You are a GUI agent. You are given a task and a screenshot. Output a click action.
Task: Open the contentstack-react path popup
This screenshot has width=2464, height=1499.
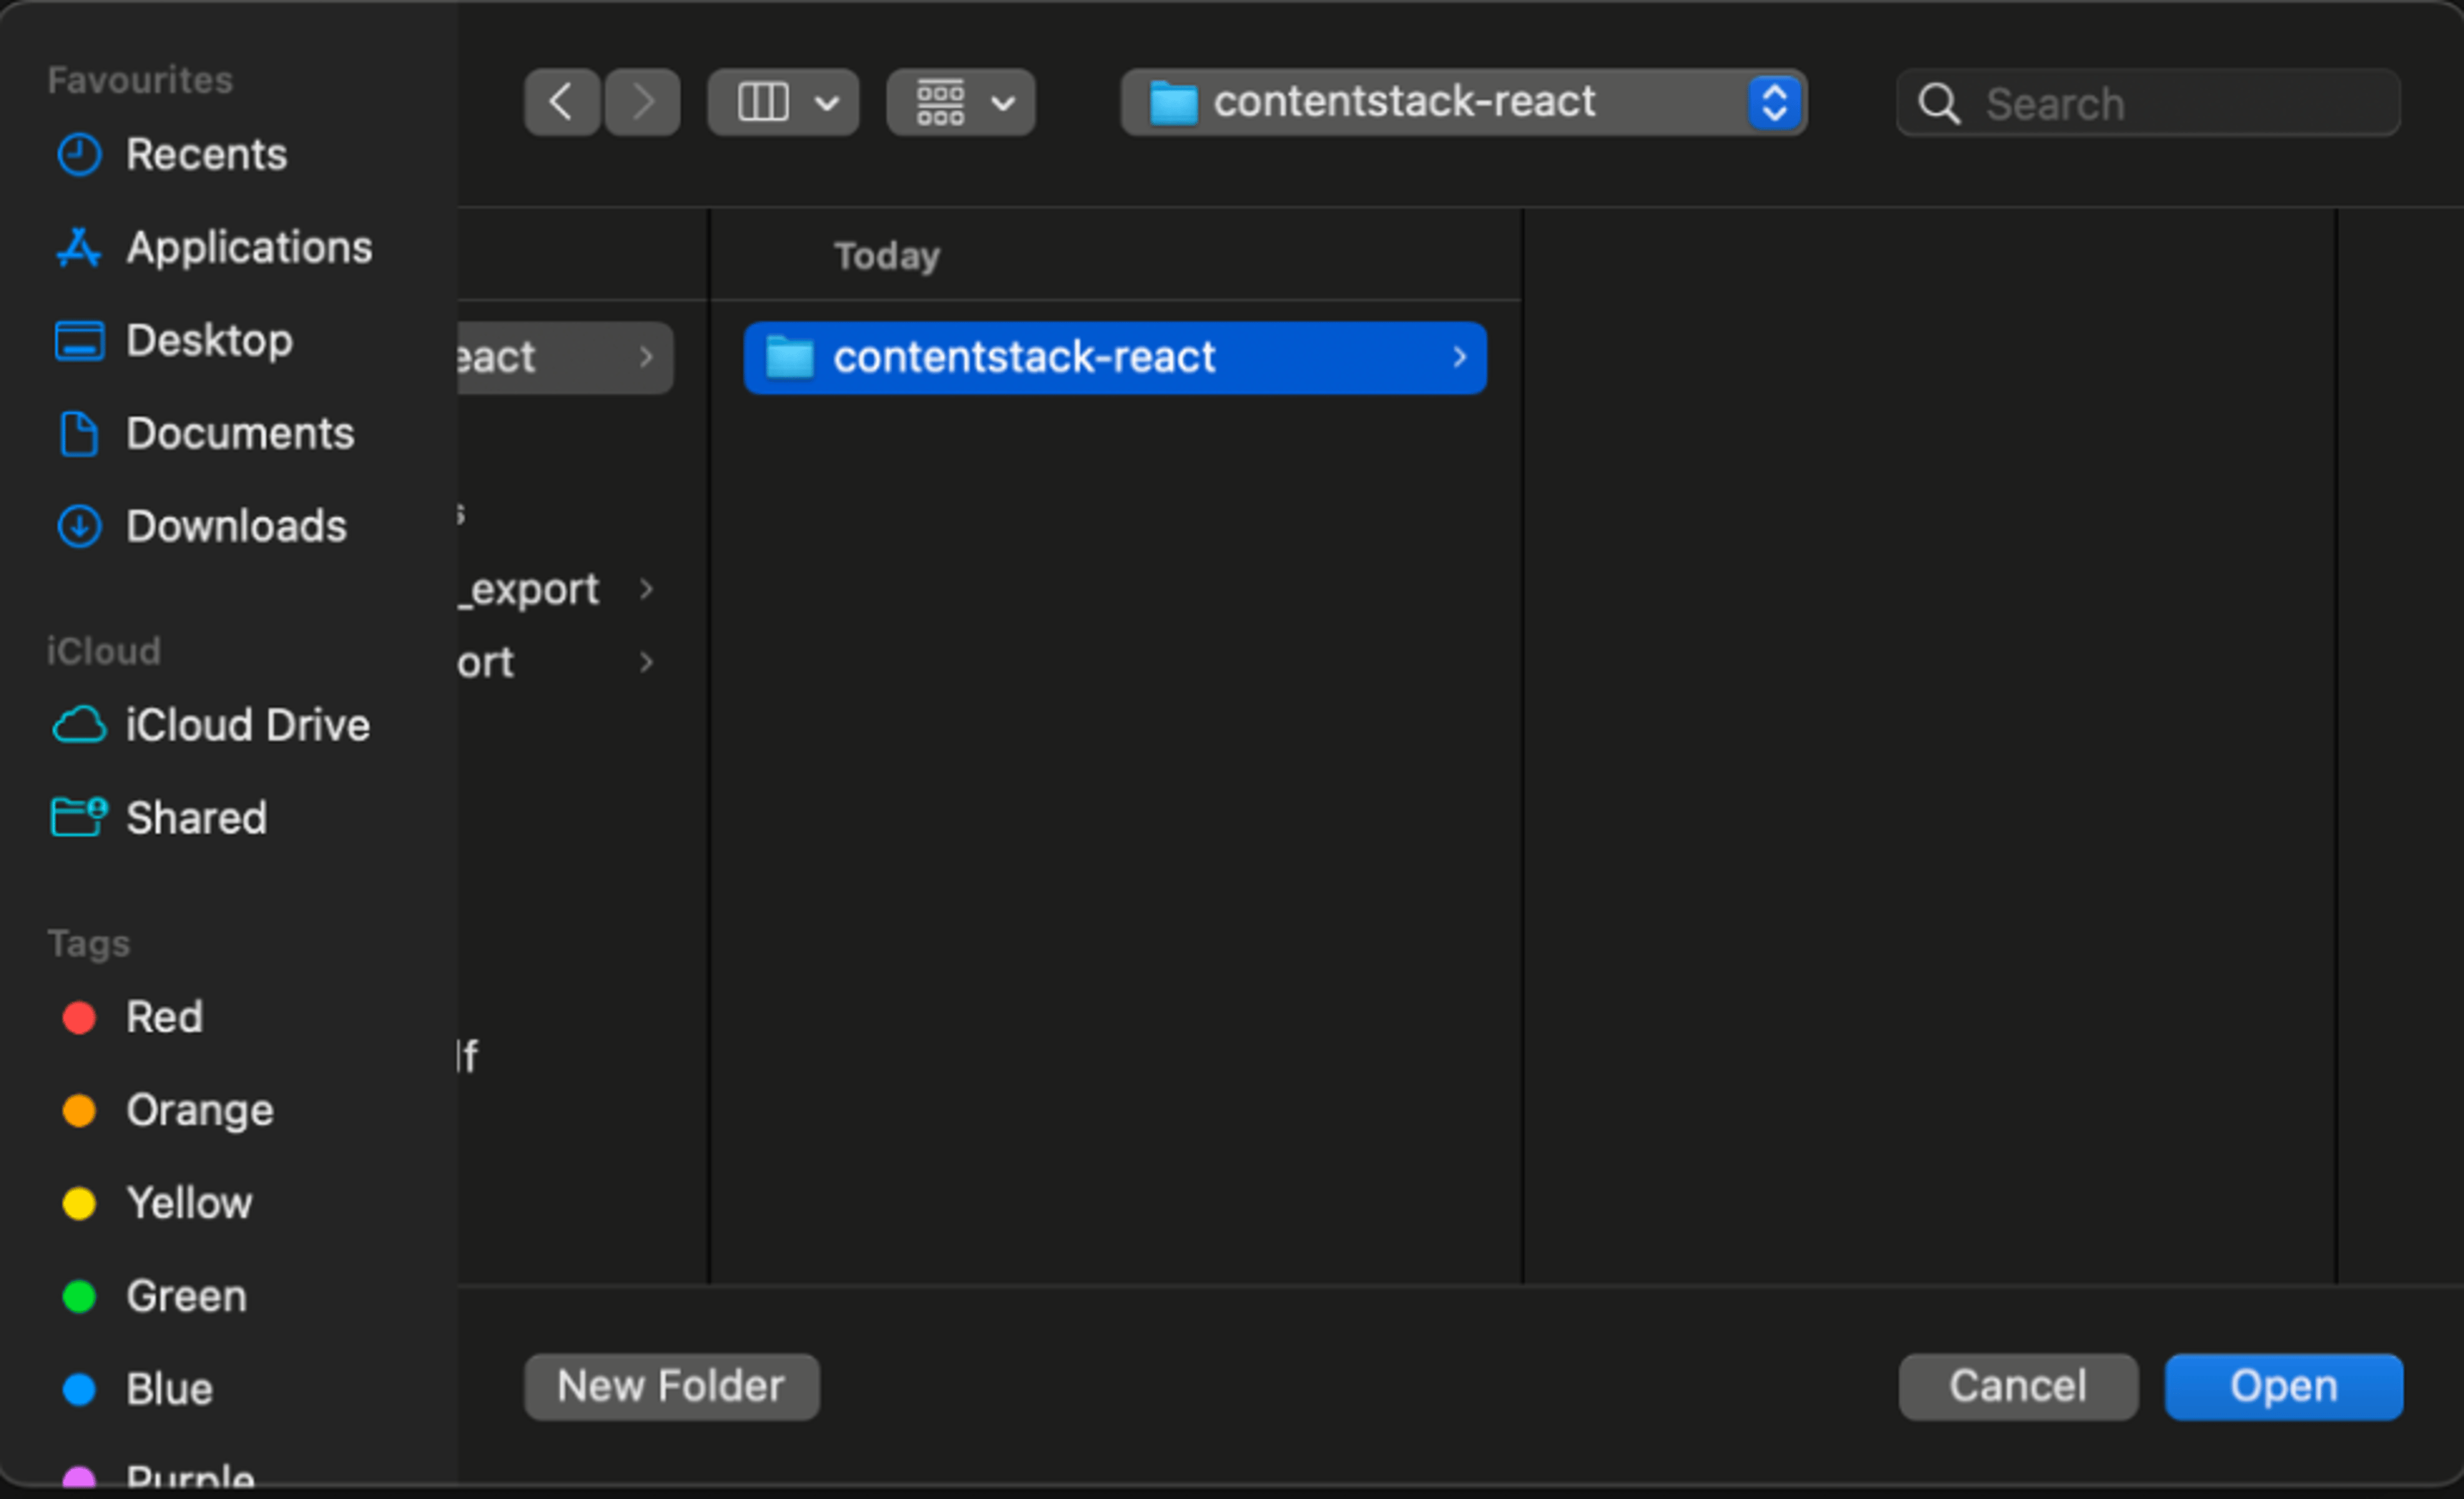pos(1464,102)
